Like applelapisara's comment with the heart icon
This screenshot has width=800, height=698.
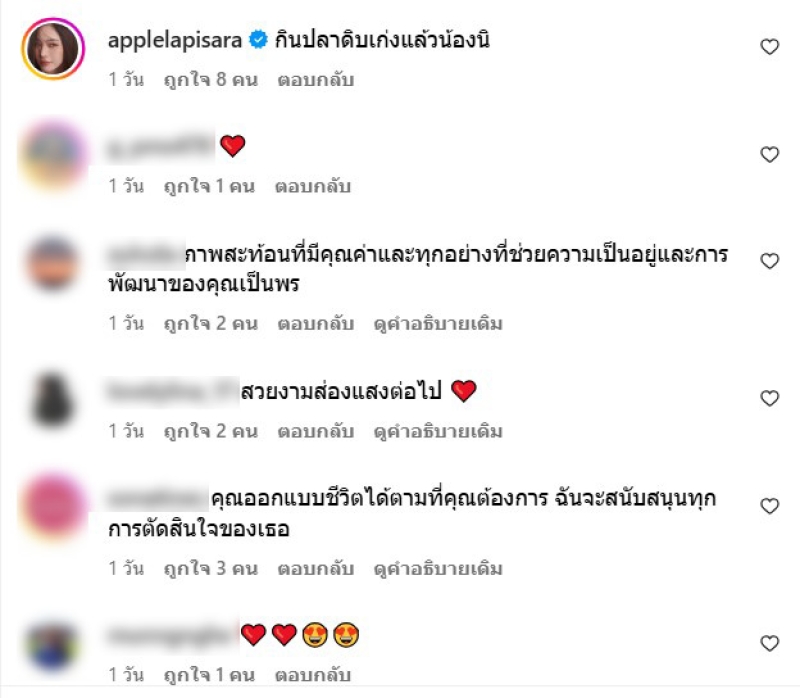tap(769, 47)
